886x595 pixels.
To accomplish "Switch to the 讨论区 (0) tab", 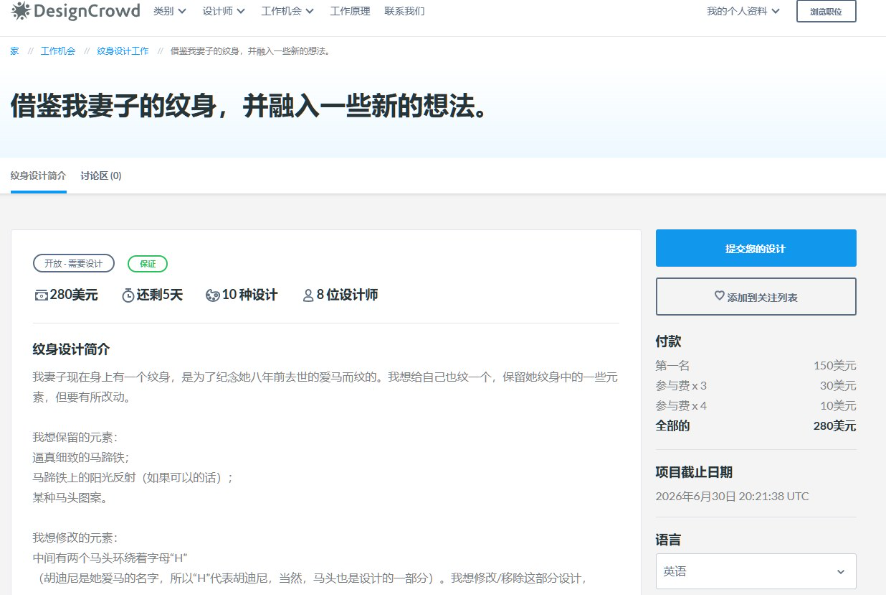I will 101,176.
